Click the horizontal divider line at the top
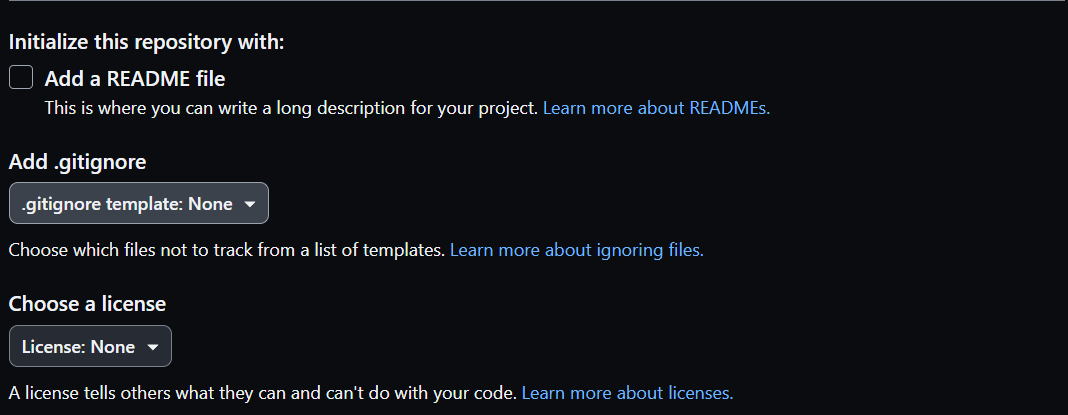This screenshot has height=415, width=1068. (x=534, y=1)
